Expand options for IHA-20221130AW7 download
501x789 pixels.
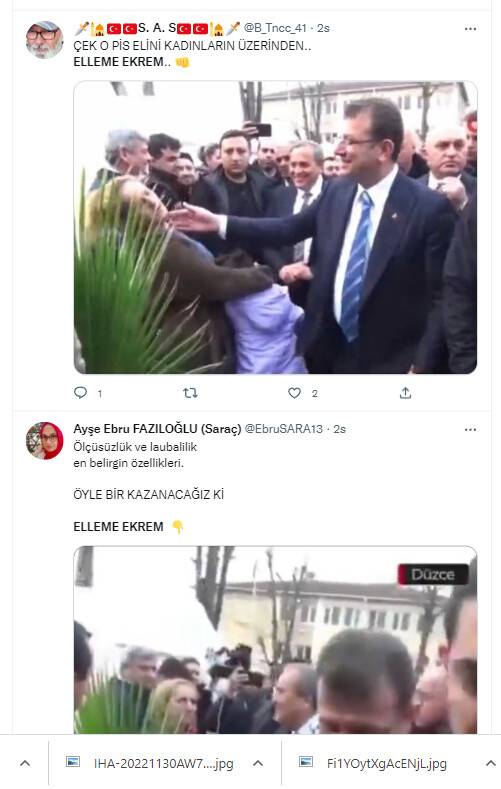tap(258, 763)
